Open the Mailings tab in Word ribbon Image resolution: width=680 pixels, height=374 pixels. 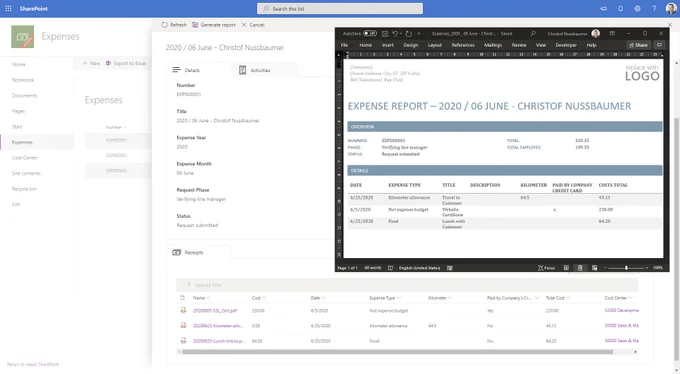[493, 45]
